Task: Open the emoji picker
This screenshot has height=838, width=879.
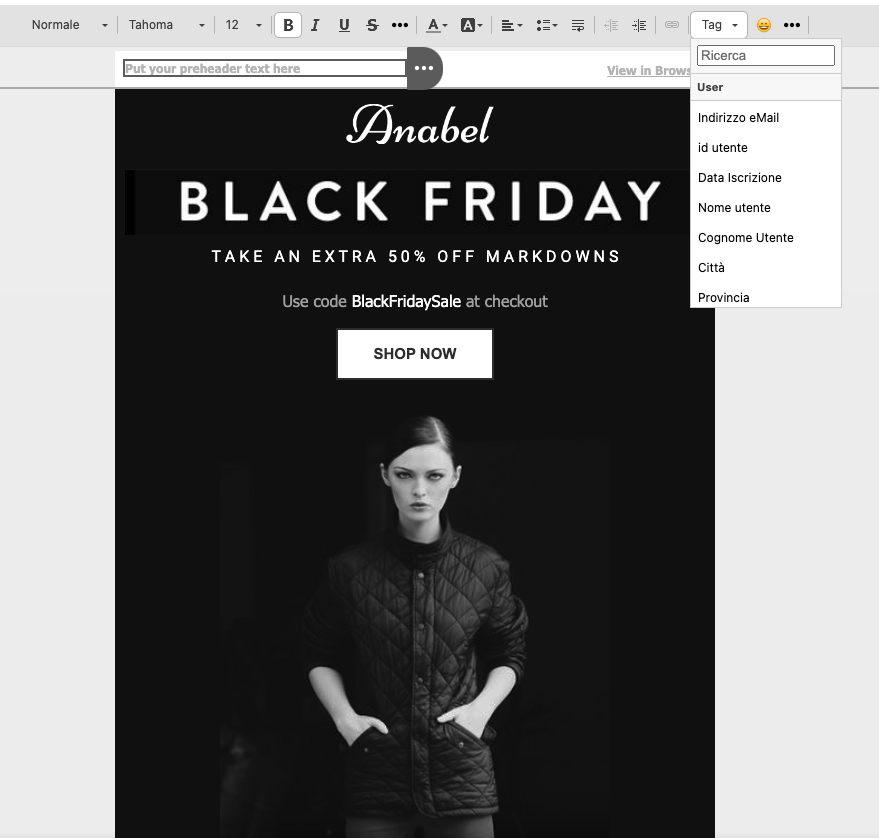Action: tap(764, 25)
